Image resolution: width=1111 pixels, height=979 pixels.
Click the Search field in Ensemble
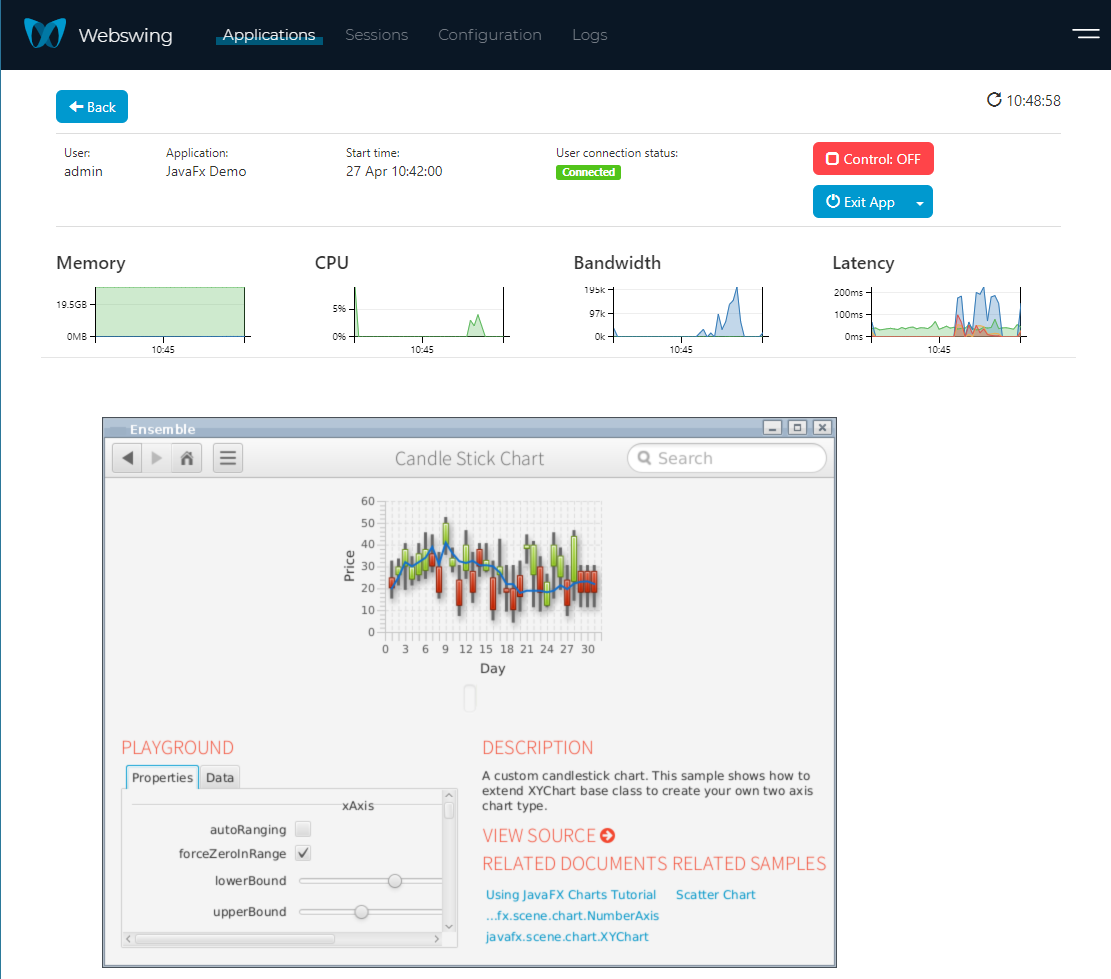click(726, 458)
